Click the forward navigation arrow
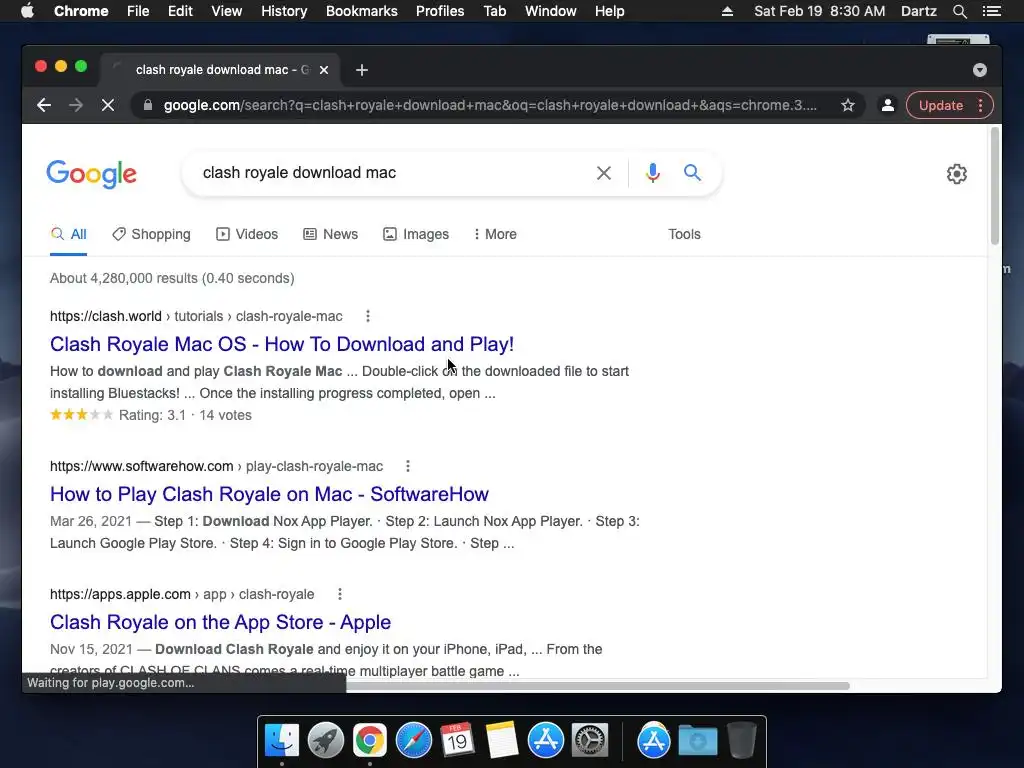1024x768 pixels. 76,105
